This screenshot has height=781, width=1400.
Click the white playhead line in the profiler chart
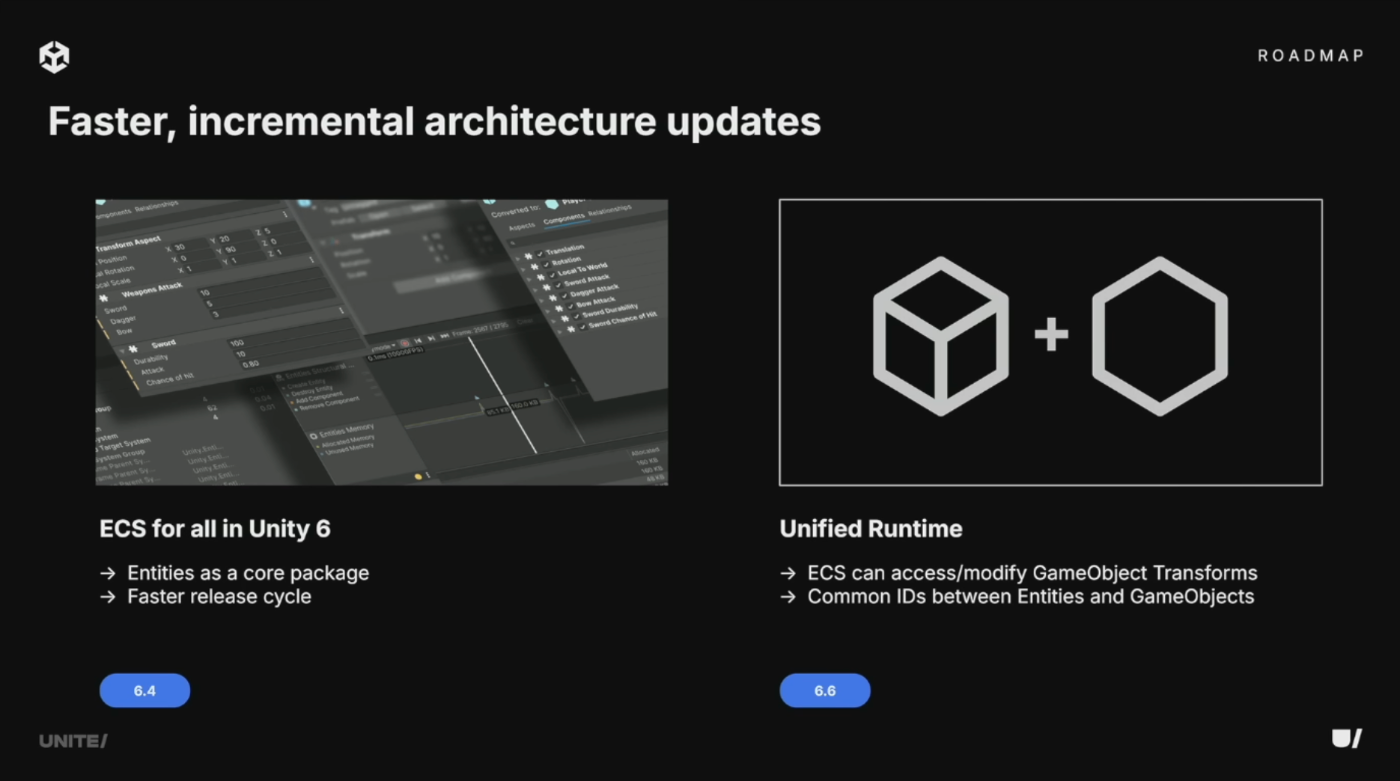click(x=503, y=395)
